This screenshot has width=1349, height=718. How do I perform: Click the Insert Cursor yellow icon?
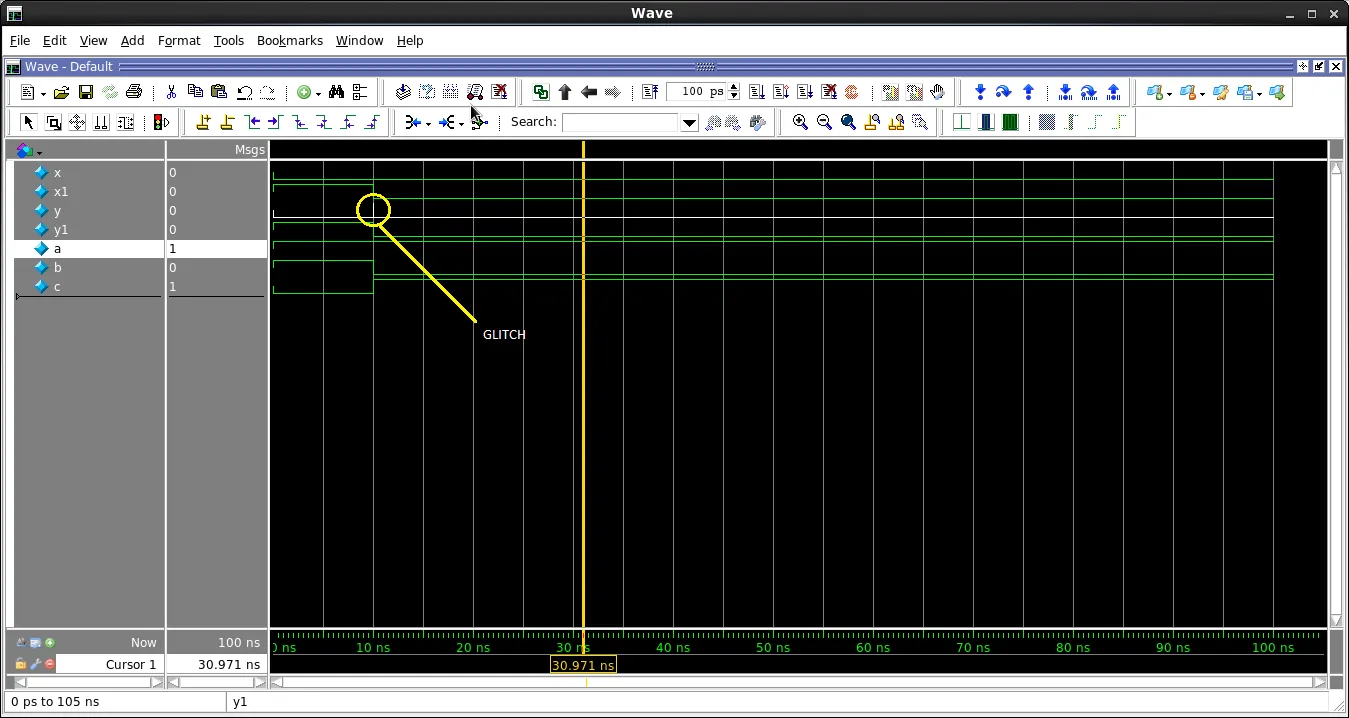203,122
